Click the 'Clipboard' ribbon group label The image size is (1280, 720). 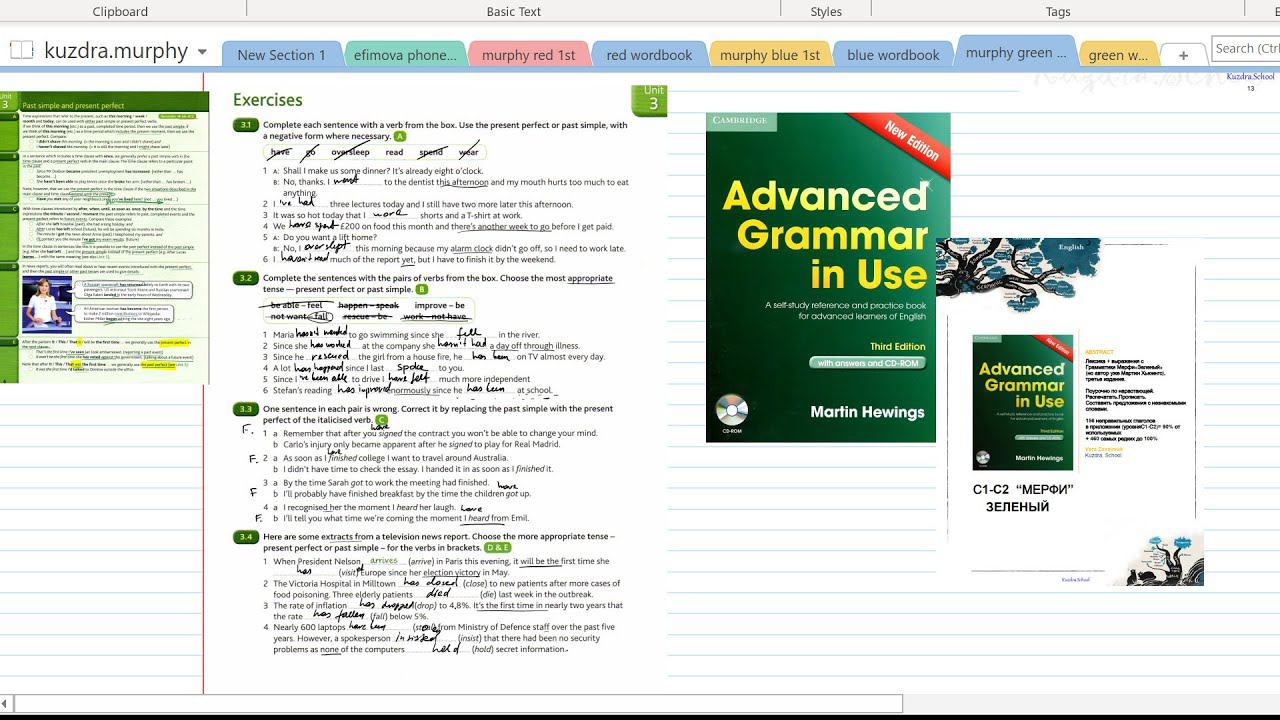pyautogui.click(x=120, y=12)
